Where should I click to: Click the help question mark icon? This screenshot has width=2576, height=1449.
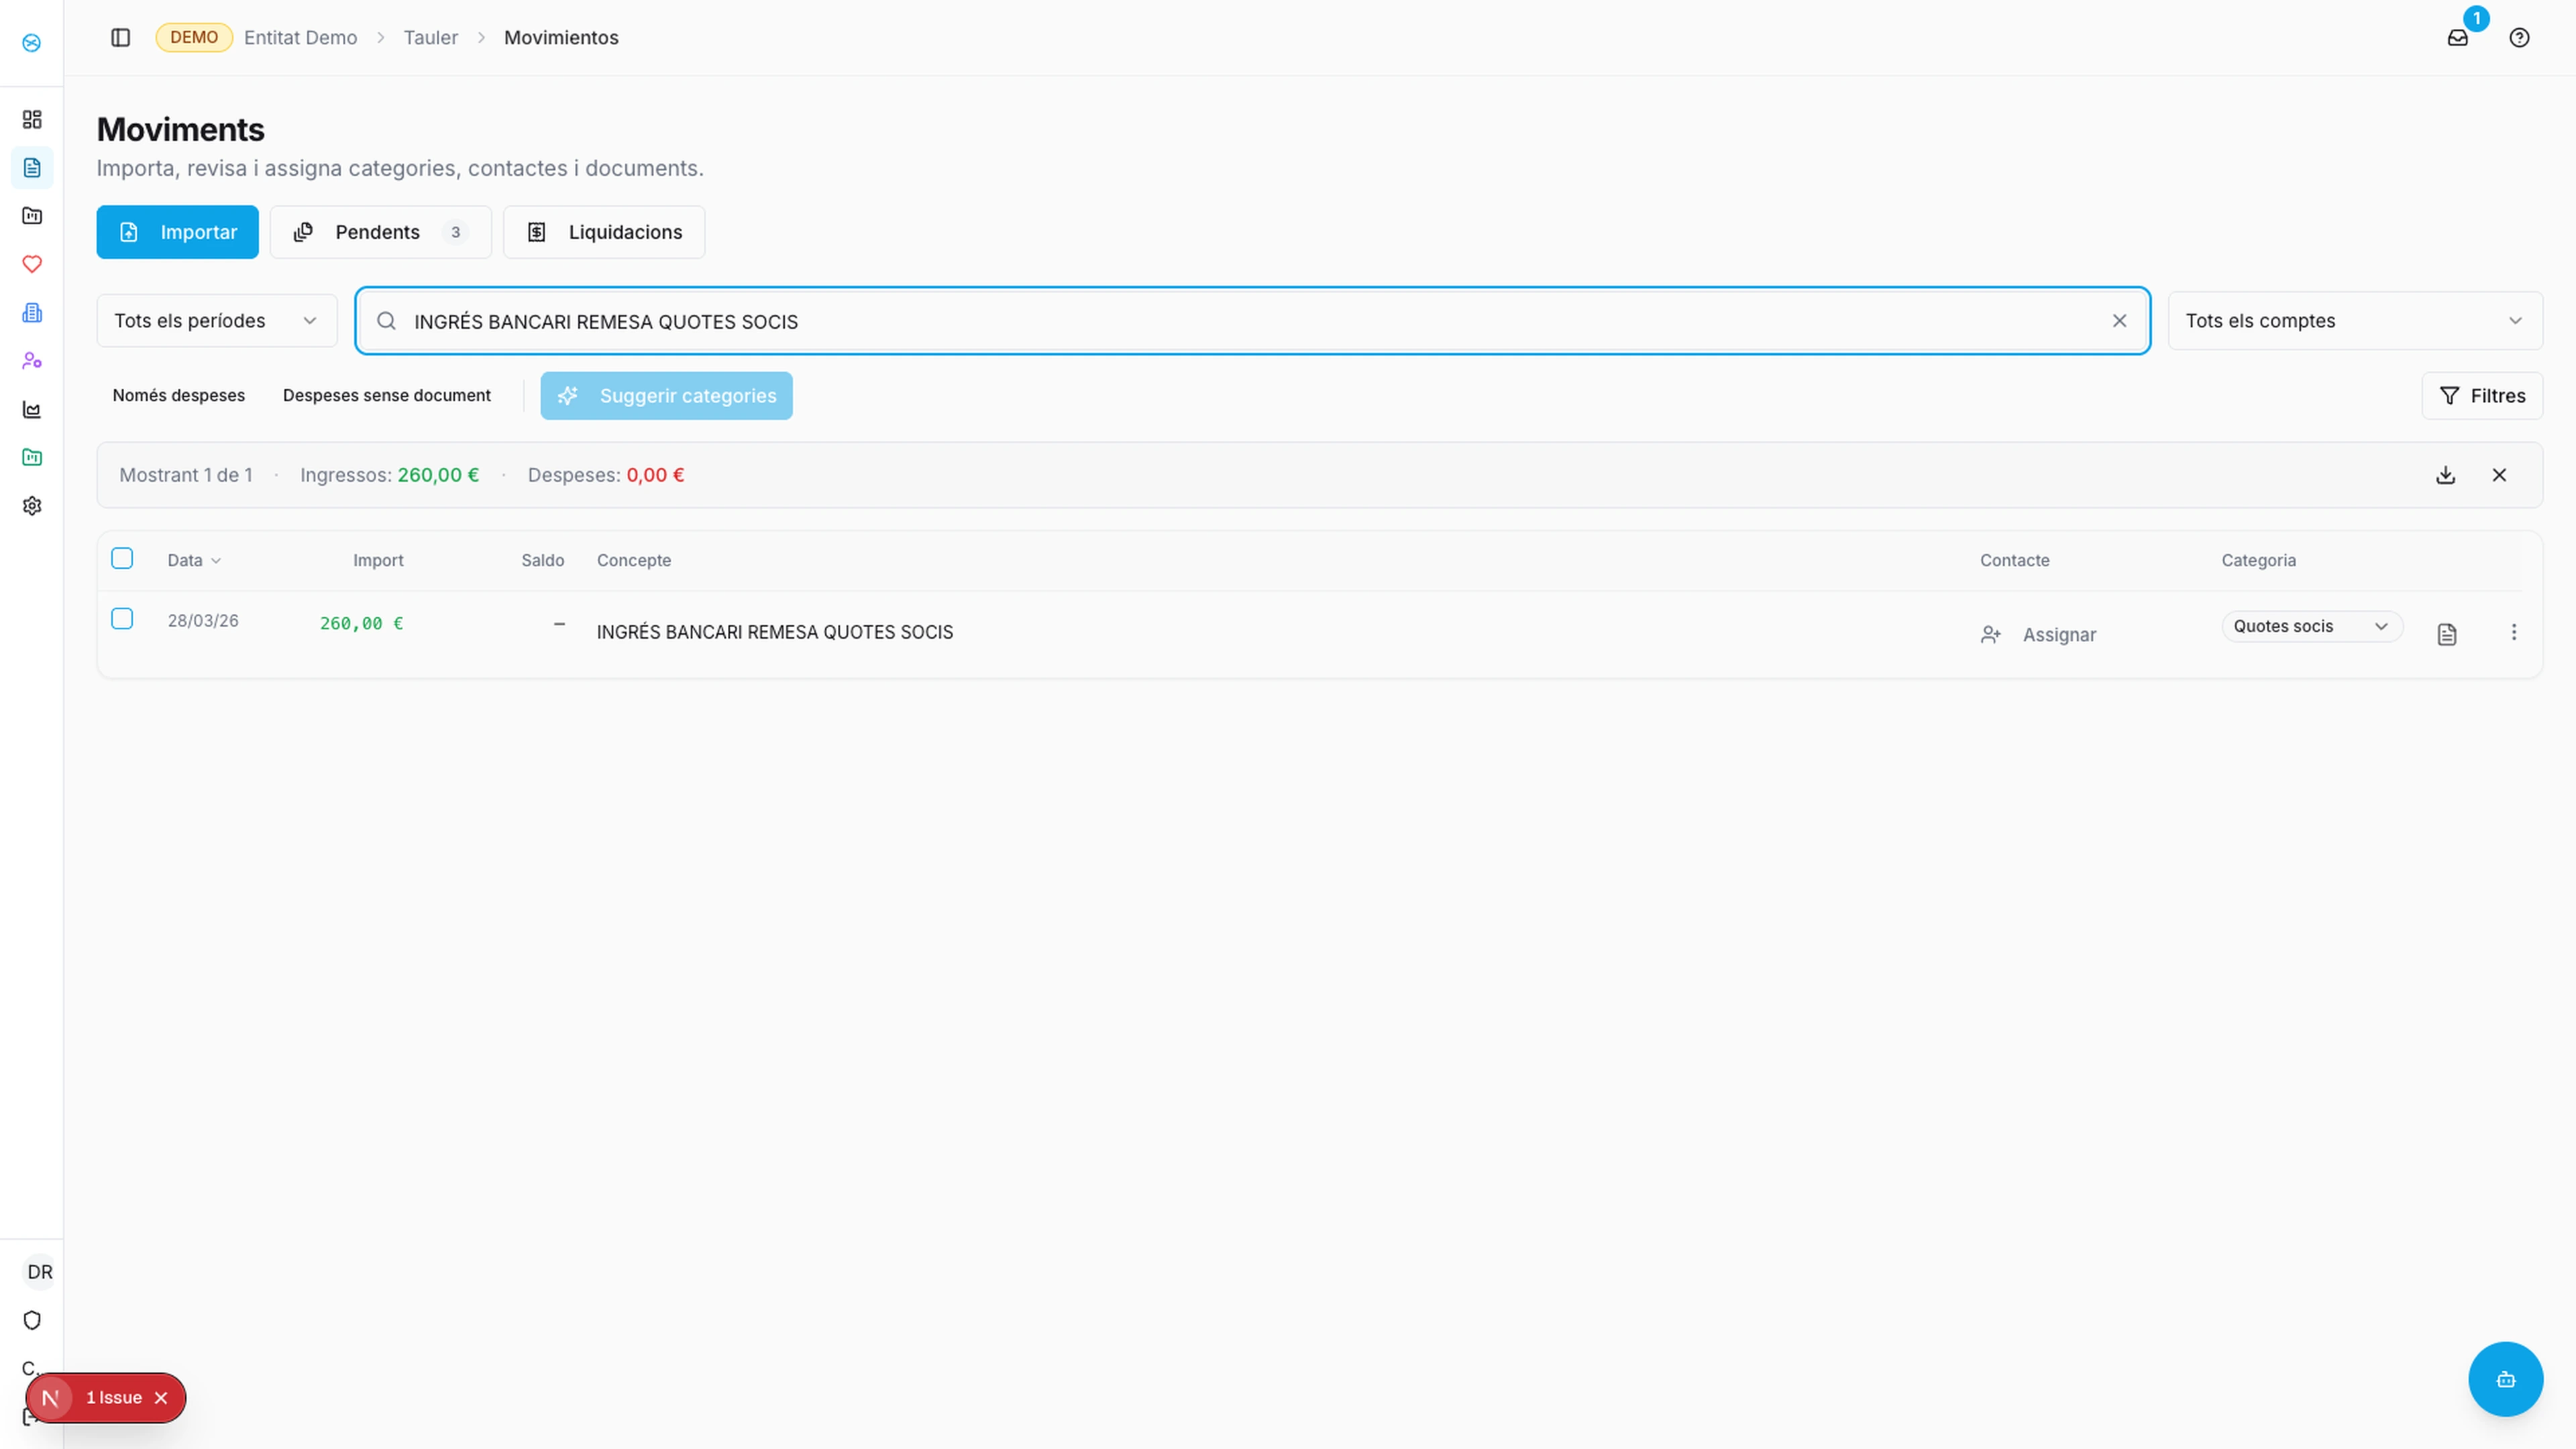click(x=2519, y=38)
